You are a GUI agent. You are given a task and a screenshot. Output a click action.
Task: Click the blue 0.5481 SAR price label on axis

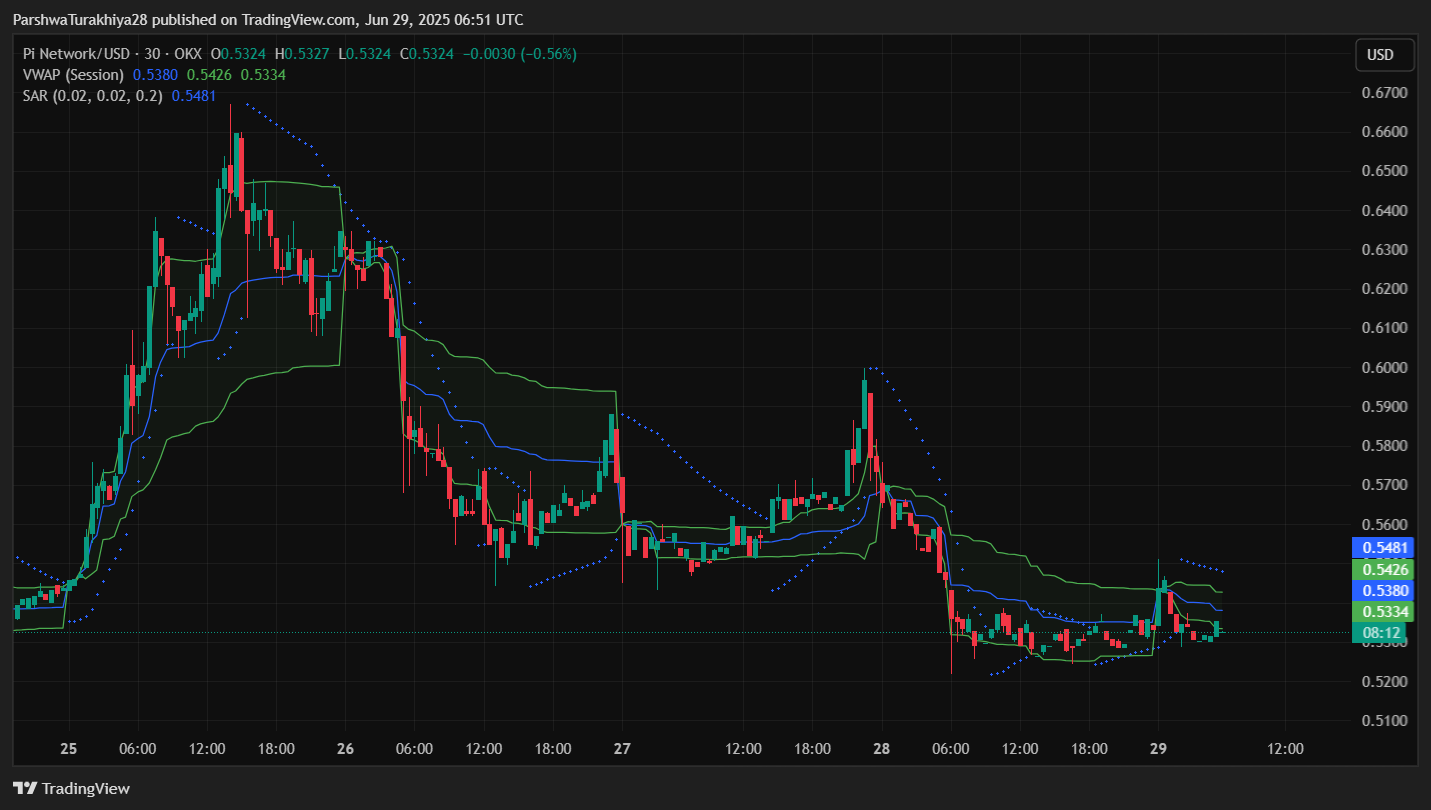click(1382, 548)
